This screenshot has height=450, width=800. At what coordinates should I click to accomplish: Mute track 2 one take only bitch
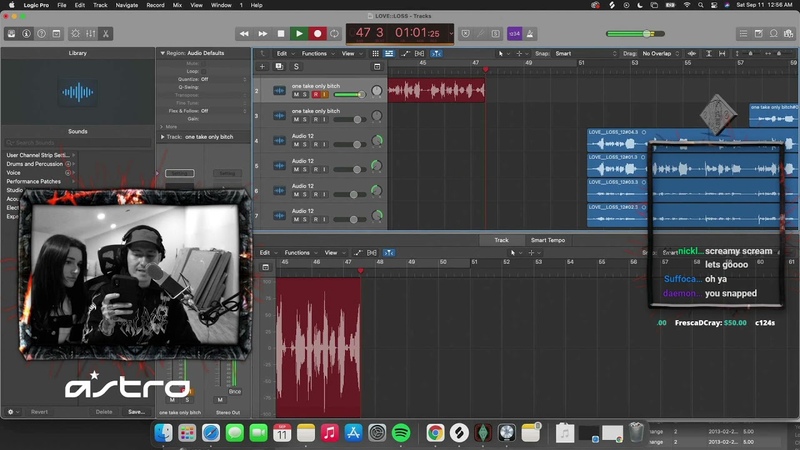(x=296, y=94)
